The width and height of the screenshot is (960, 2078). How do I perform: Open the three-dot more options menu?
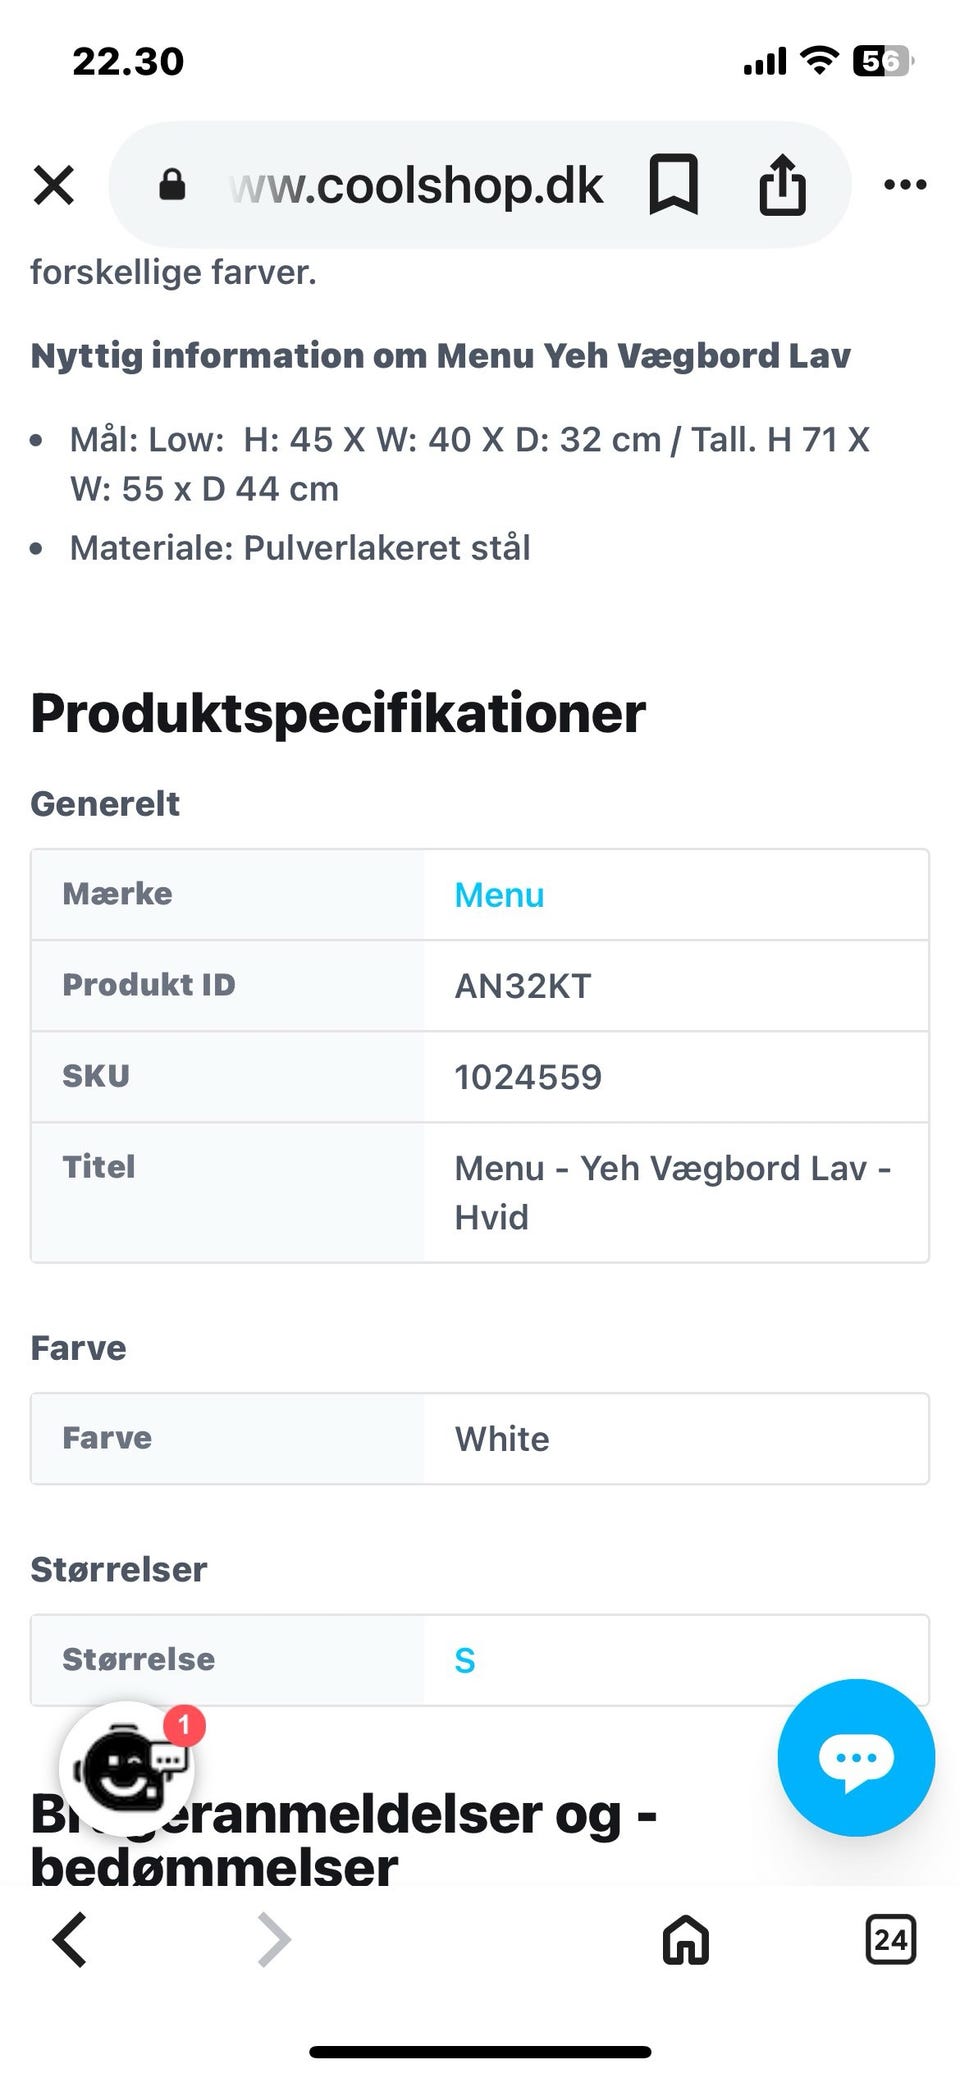point(905,185)
